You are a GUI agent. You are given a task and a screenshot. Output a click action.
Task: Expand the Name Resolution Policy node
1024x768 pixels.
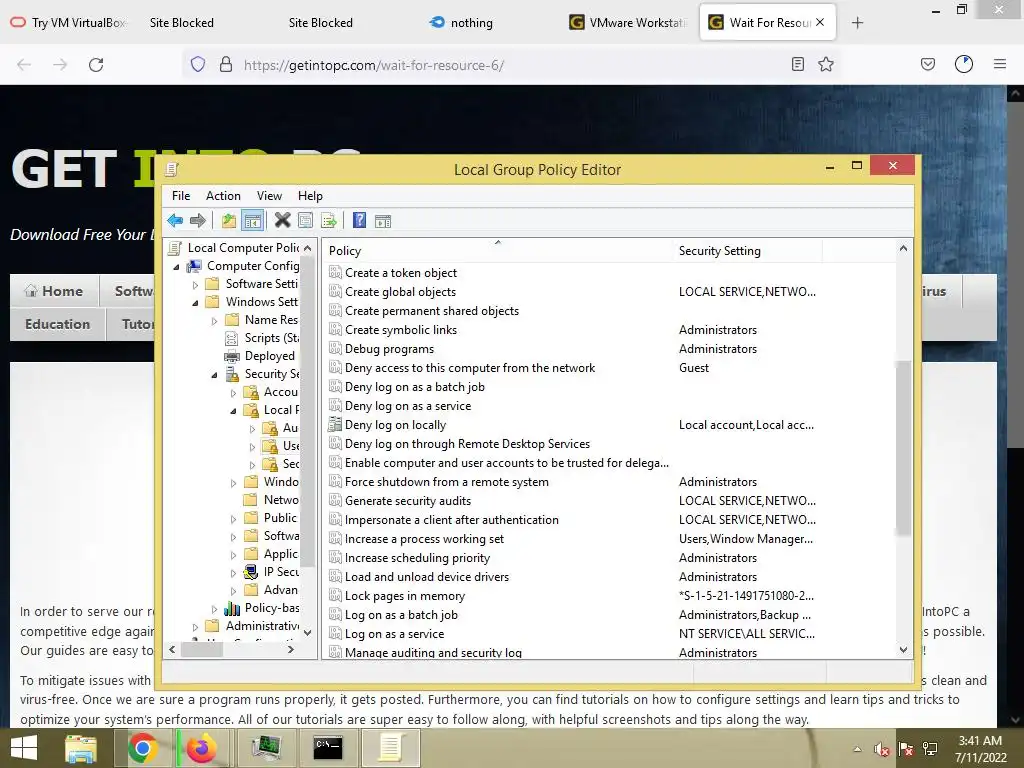pos(214,321)
